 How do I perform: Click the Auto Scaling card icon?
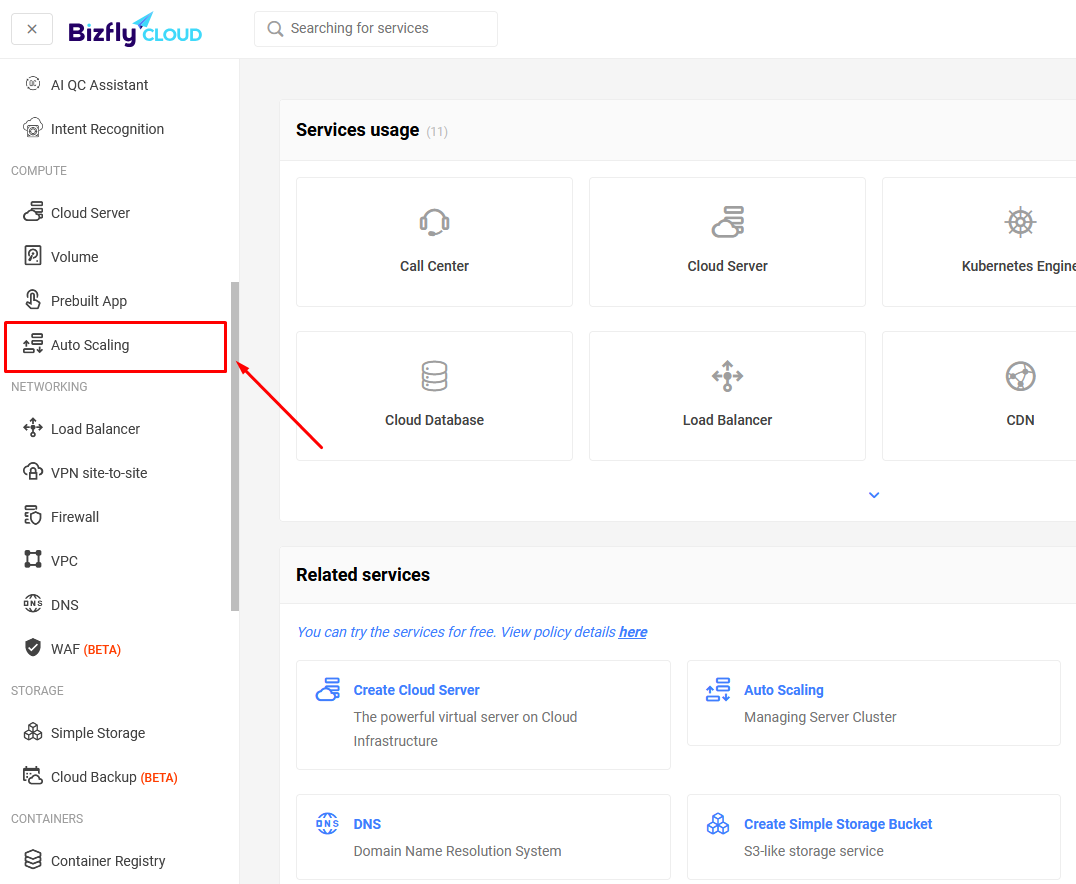(718, 689)
